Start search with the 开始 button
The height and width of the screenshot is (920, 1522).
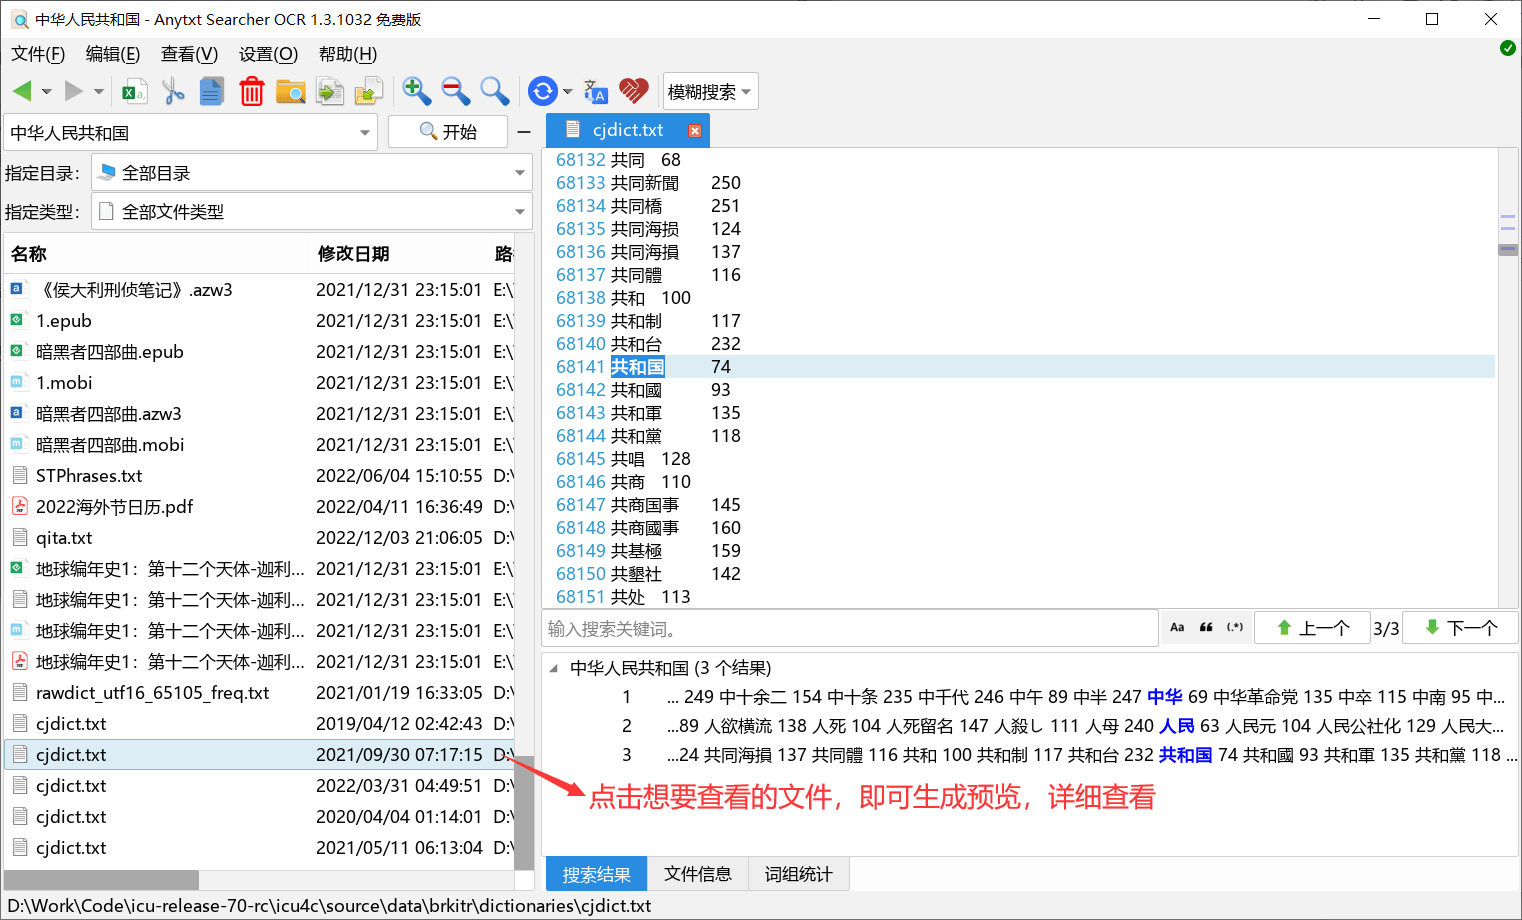tap(448, 132)
